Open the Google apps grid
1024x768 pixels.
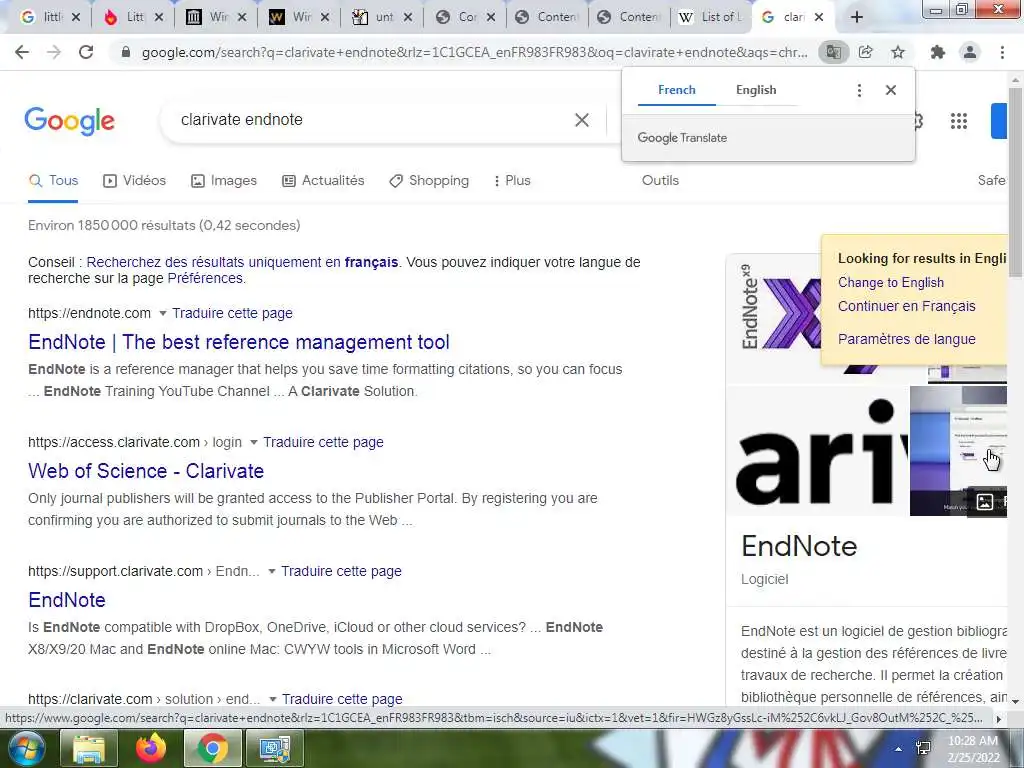click(959, 121)
